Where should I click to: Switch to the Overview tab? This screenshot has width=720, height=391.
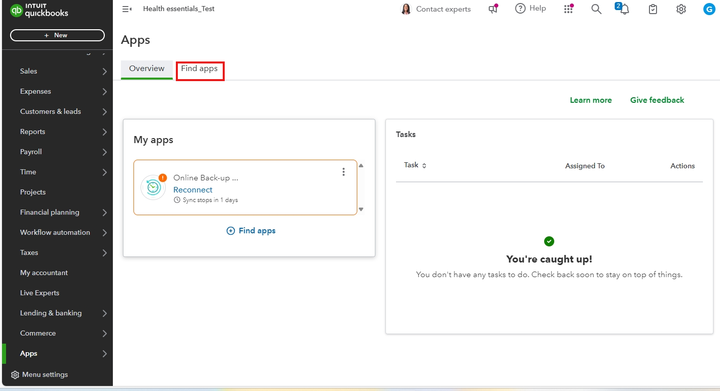coord(146,69)
